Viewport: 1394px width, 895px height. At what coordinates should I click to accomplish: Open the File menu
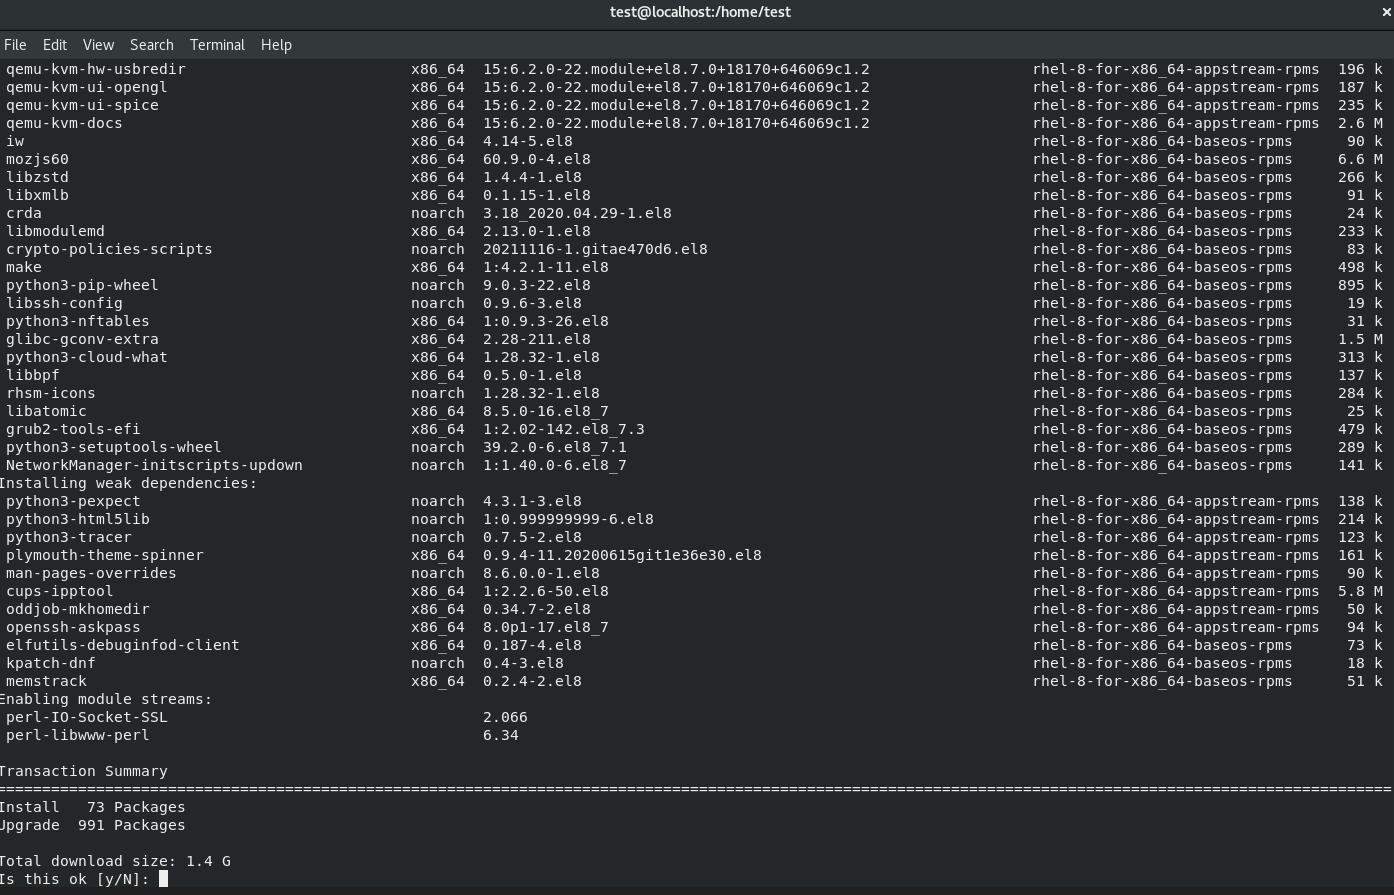15,45
